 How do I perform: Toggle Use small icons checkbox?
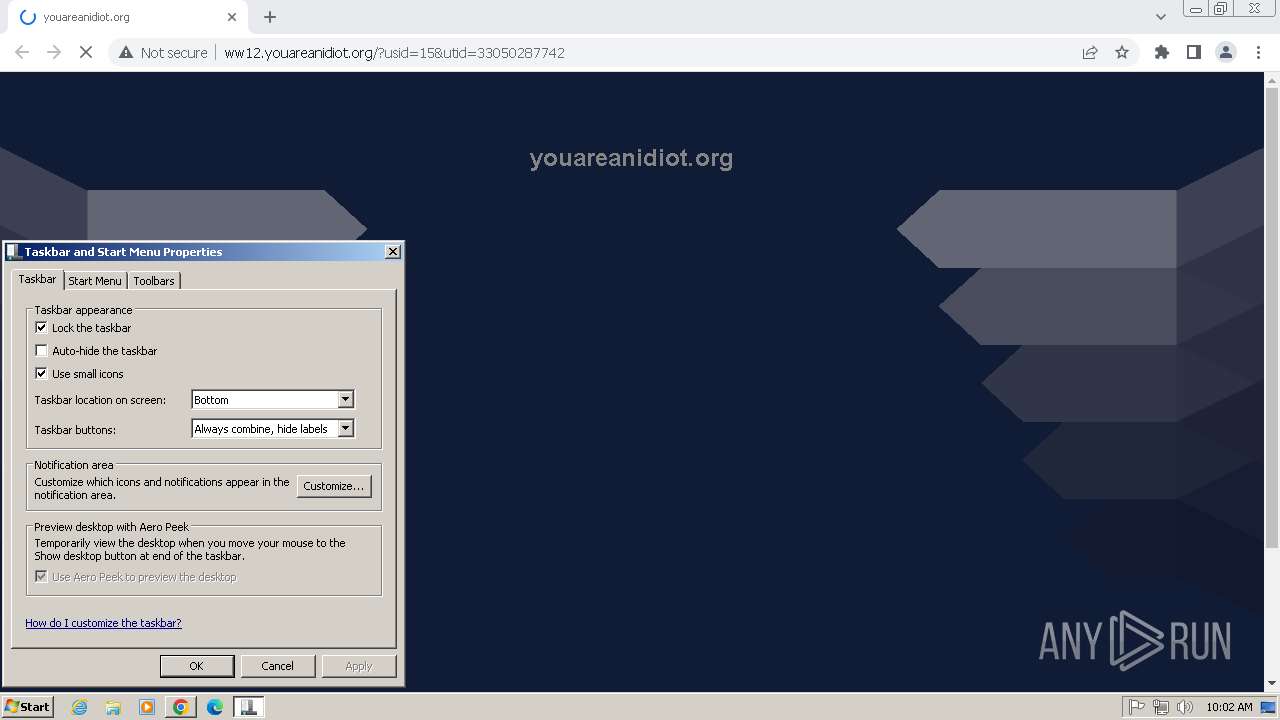[x=41, y=373]
